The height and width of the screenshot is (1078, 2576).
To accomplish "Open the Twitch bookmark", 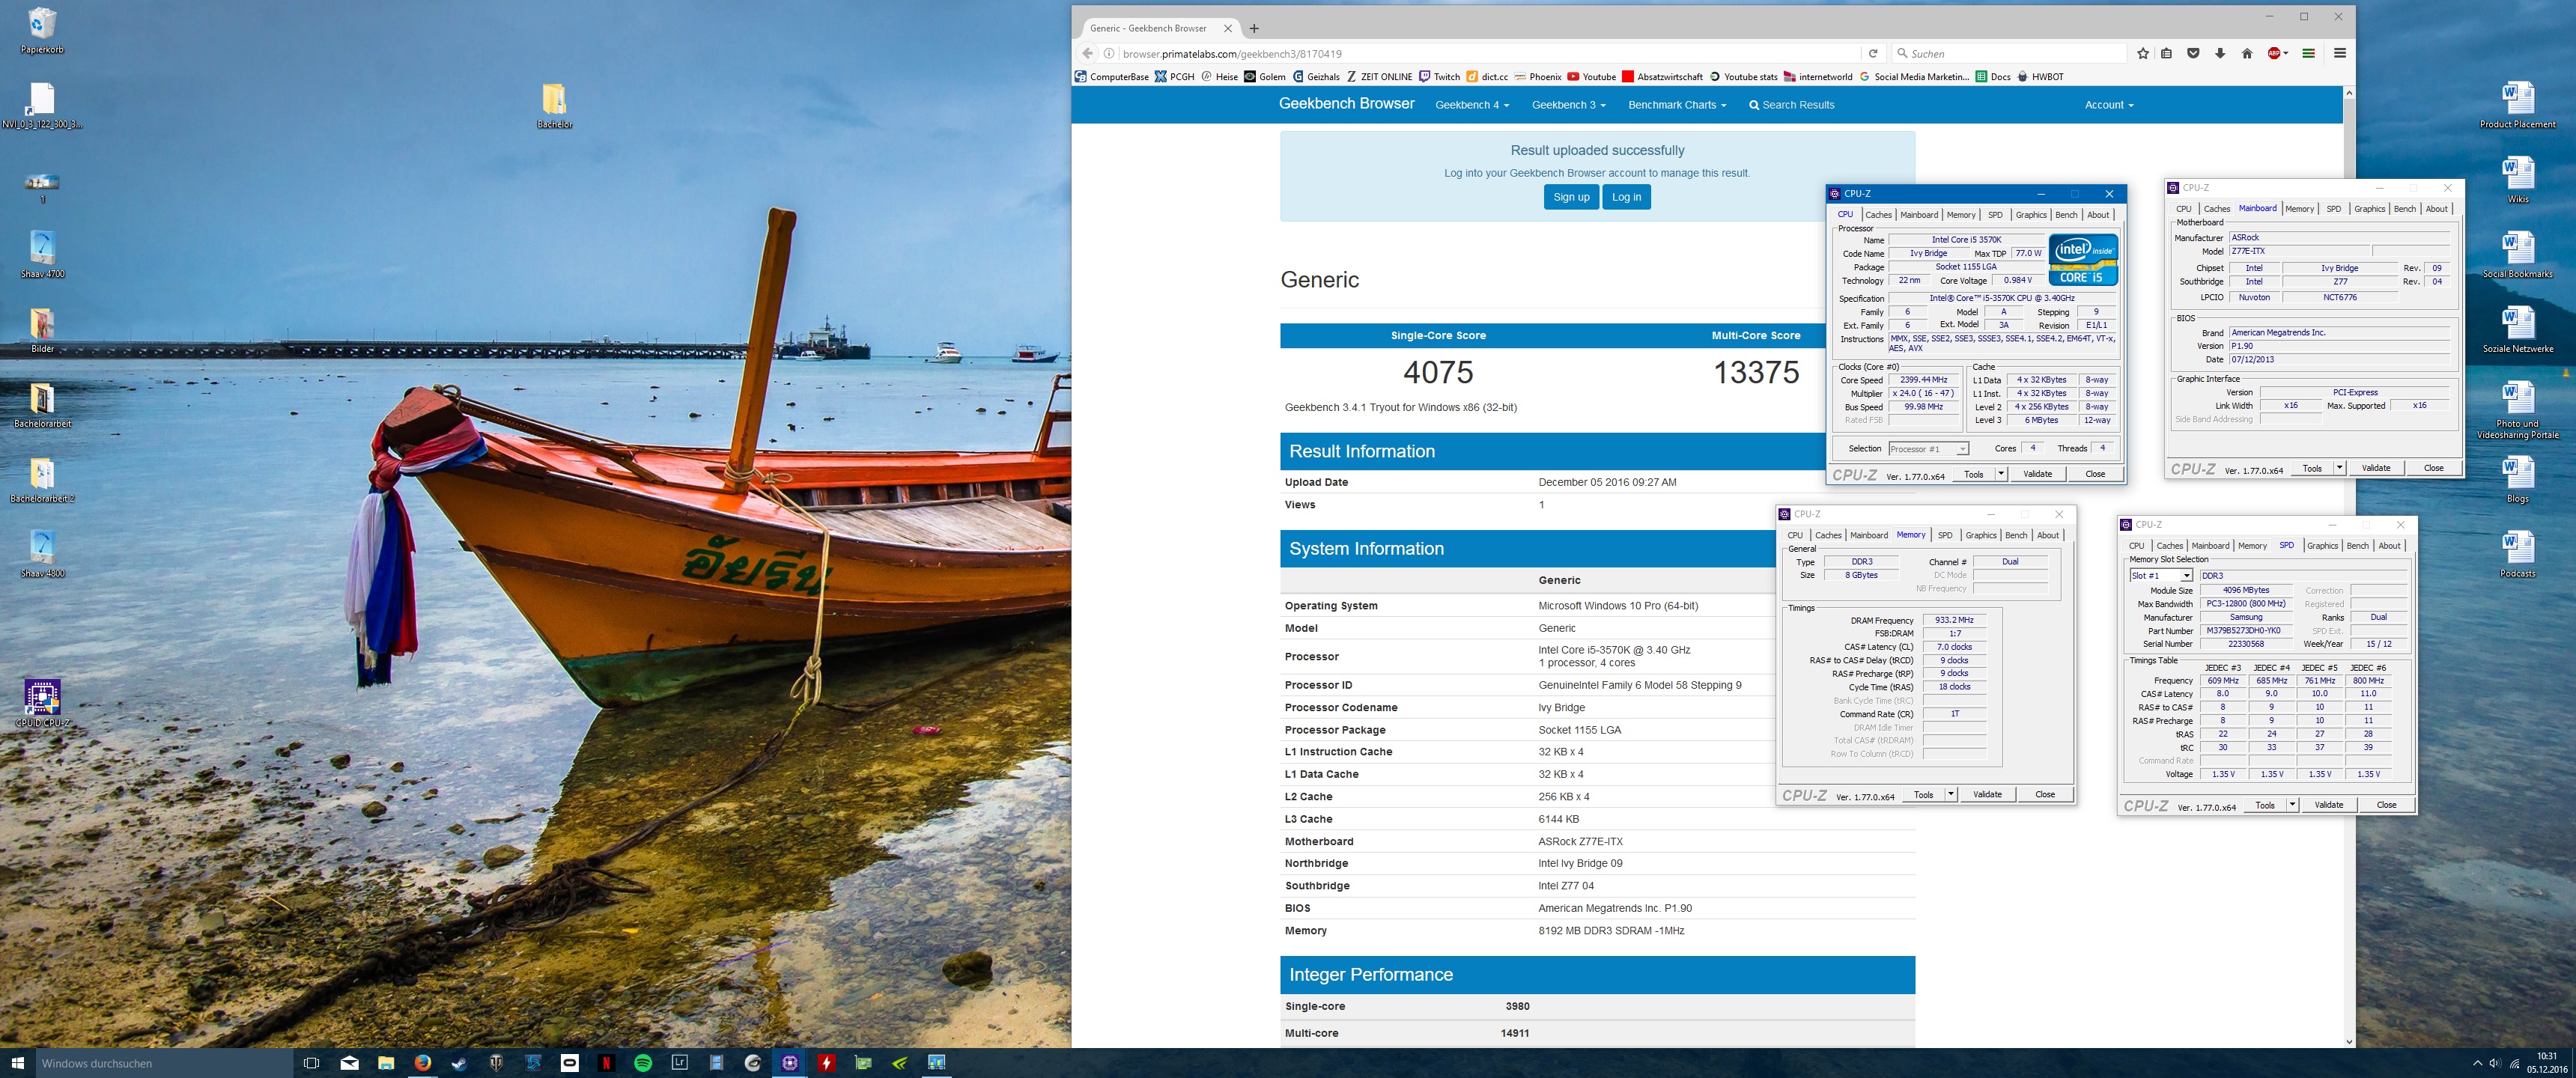I will tap(1439, 77).
